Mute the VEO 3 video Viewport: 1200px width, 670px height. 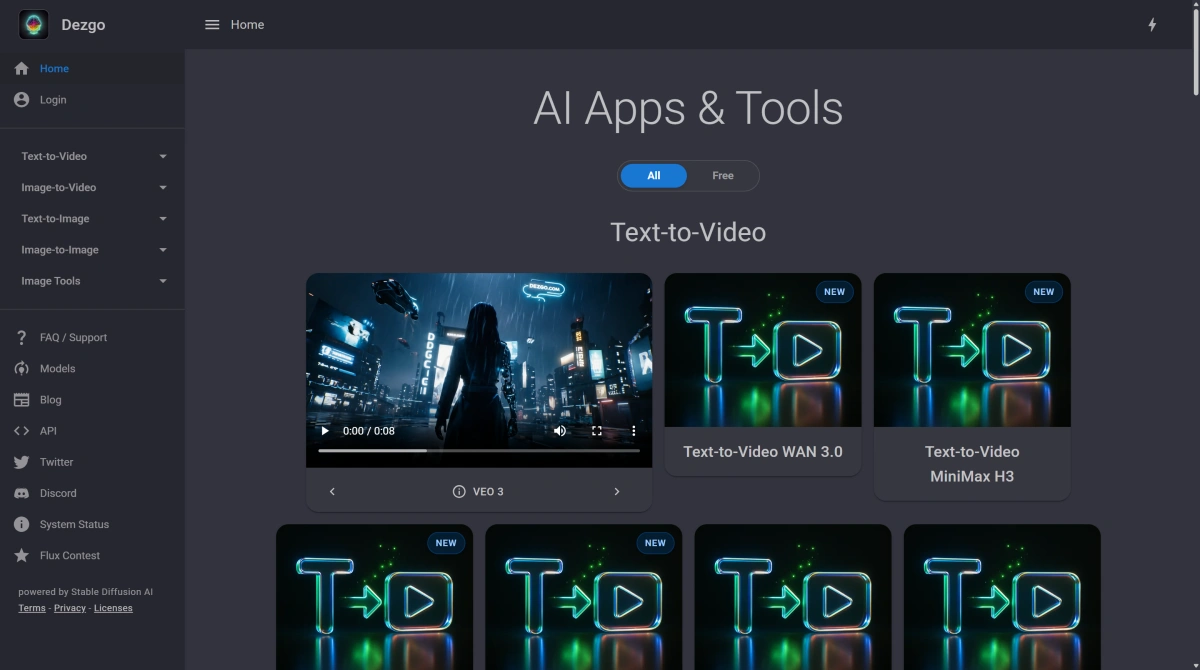click(560, 431)
